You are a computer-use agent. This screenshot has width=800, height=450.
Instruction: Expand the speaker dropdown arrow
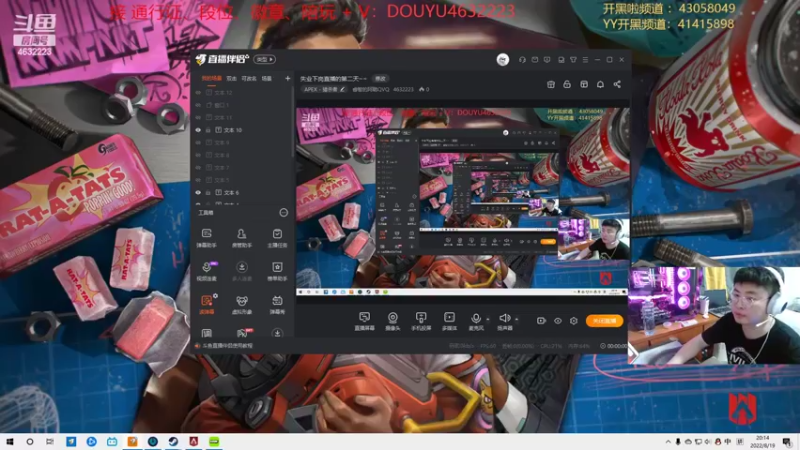[516, 319]
